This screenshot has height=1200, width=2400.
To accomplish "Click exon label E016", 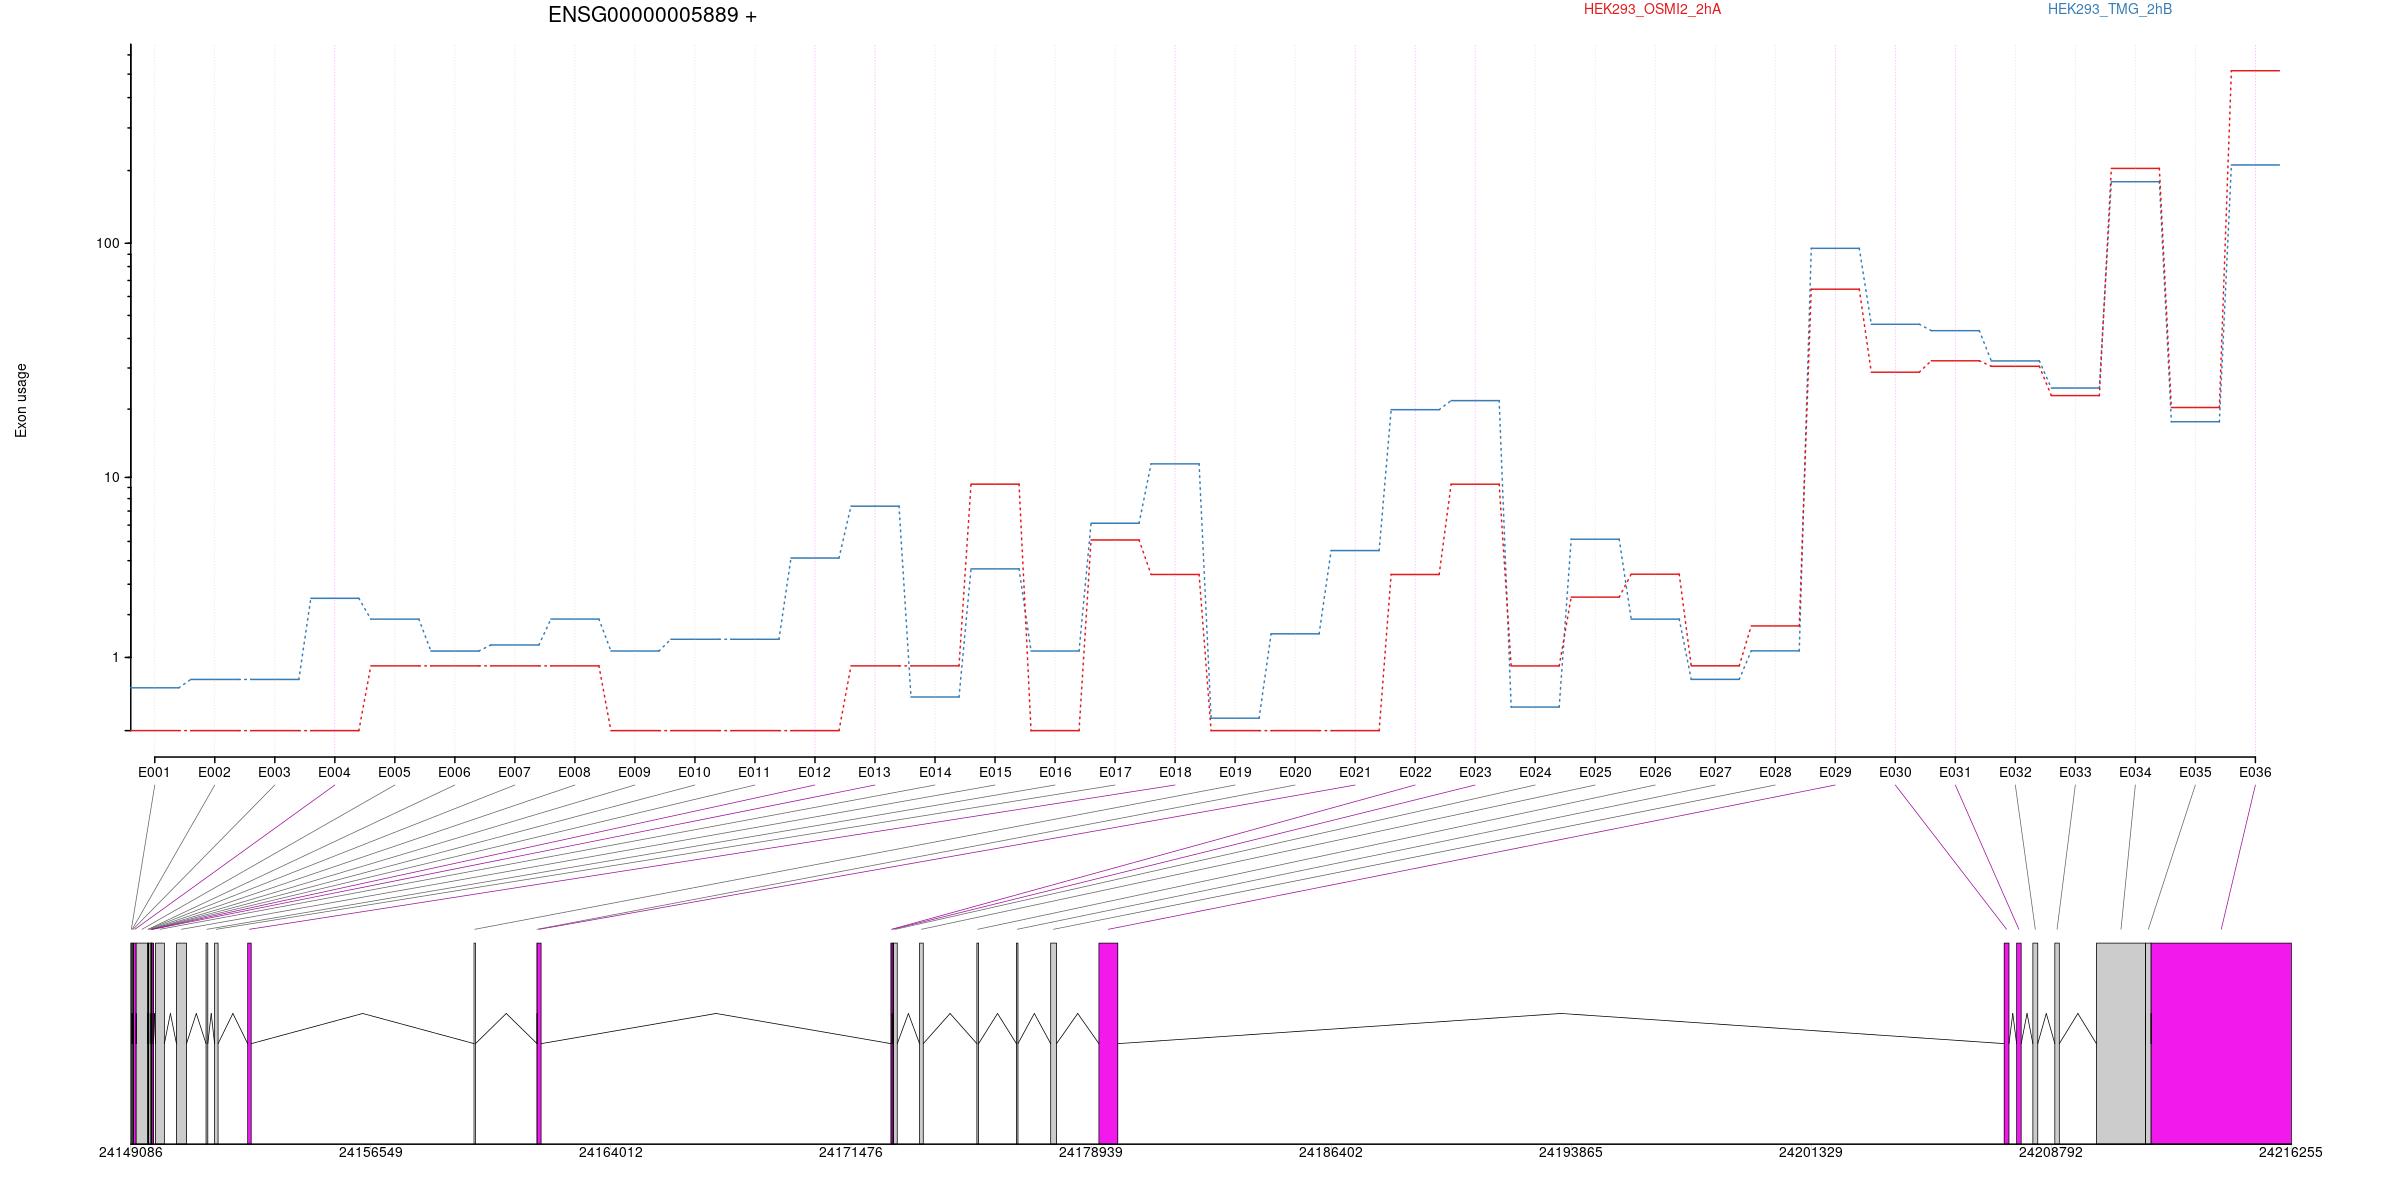I will pos(1055,772).
